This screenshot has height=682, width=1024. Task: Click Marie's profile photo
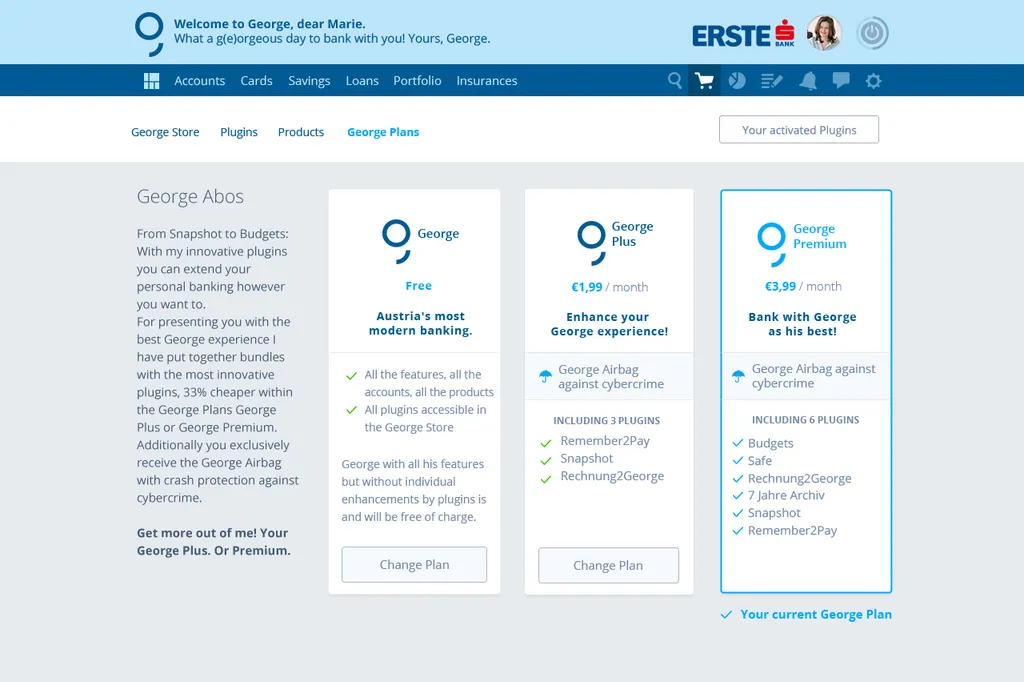coord(824,33)
